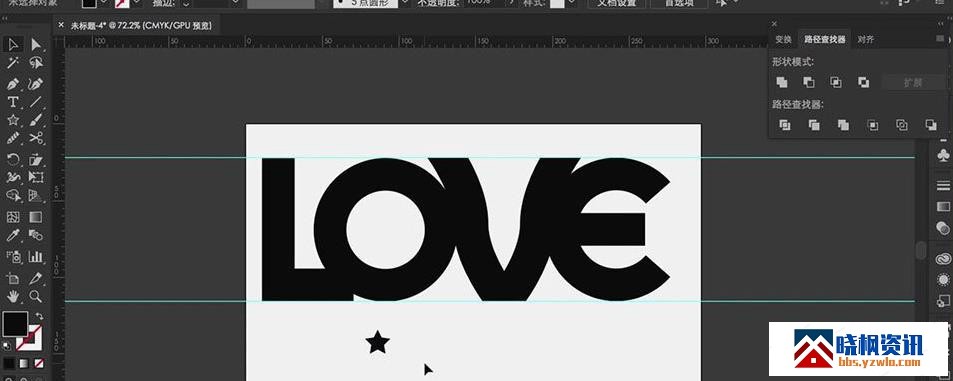
Task: Select the Selection tool (black arrow)
Action: [13, 44]
